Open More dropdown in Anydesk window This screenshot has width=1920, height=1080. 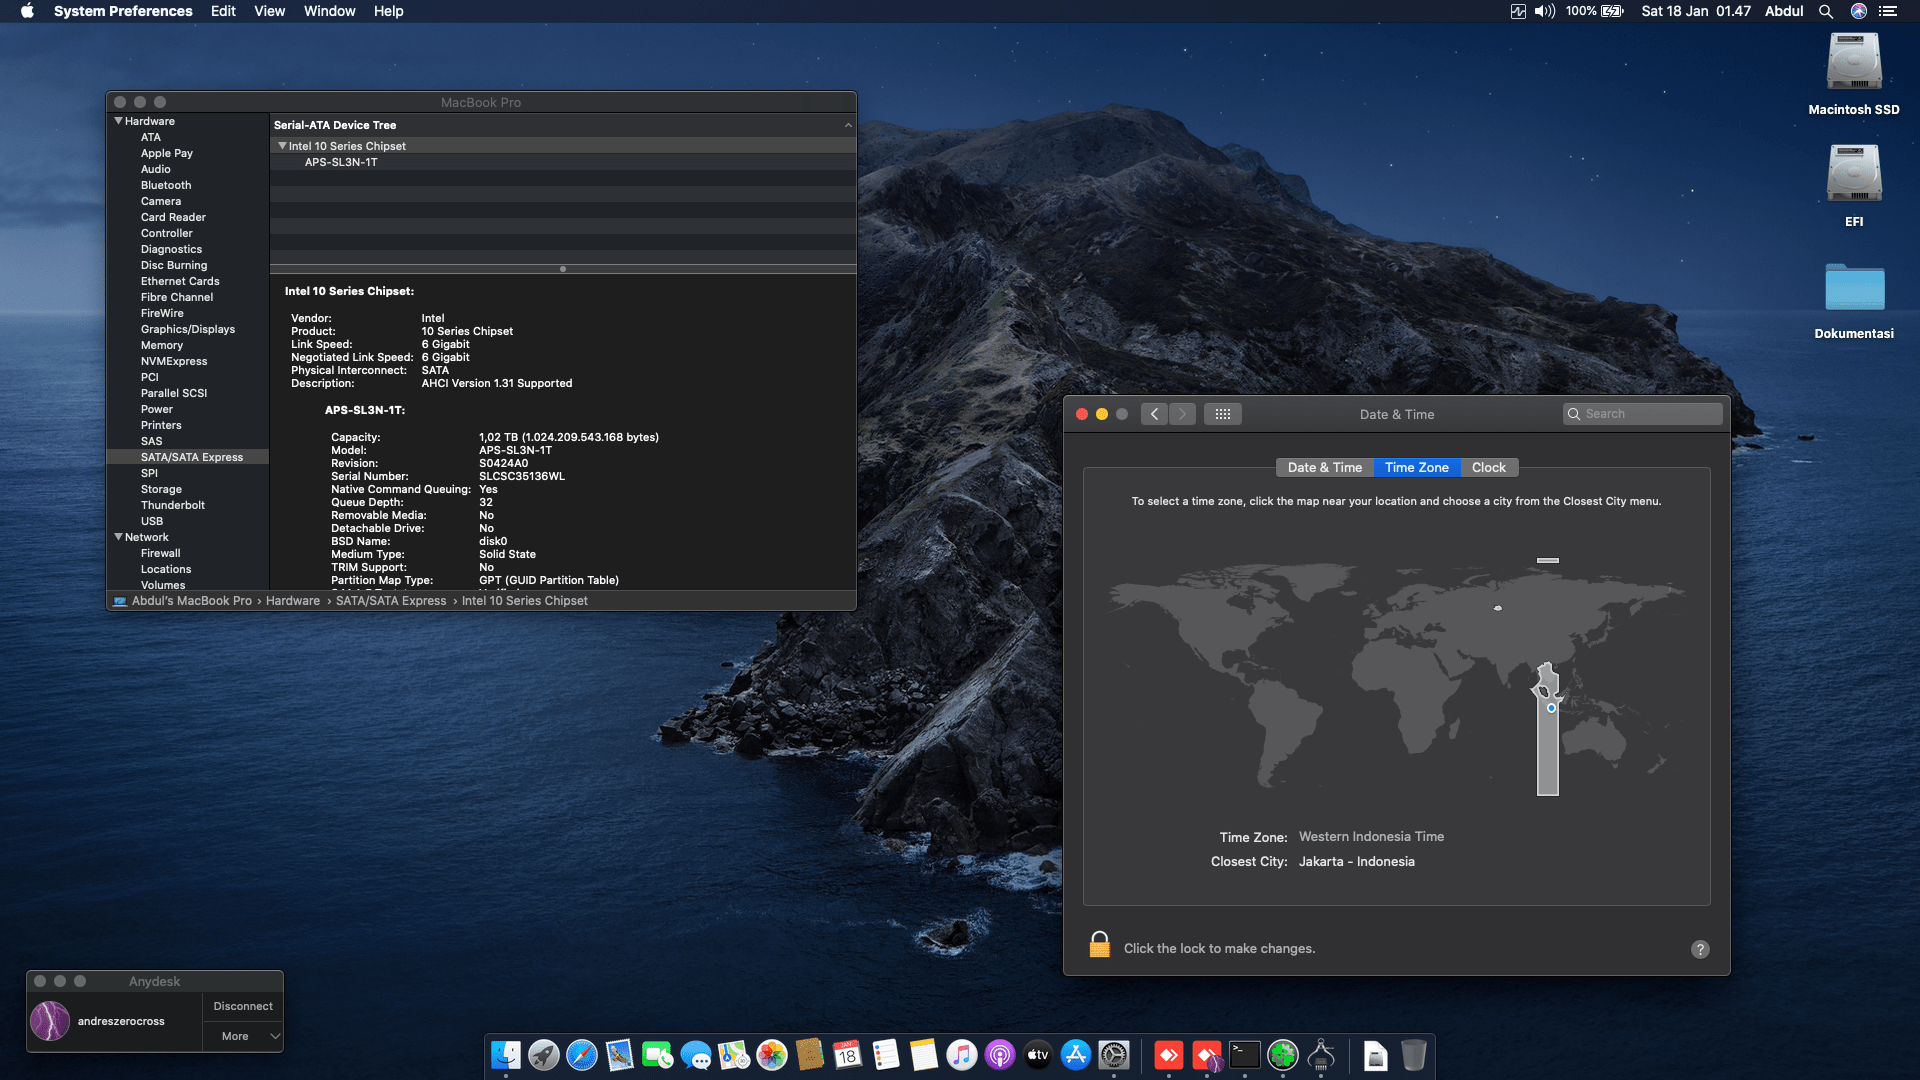[243, 1036]
